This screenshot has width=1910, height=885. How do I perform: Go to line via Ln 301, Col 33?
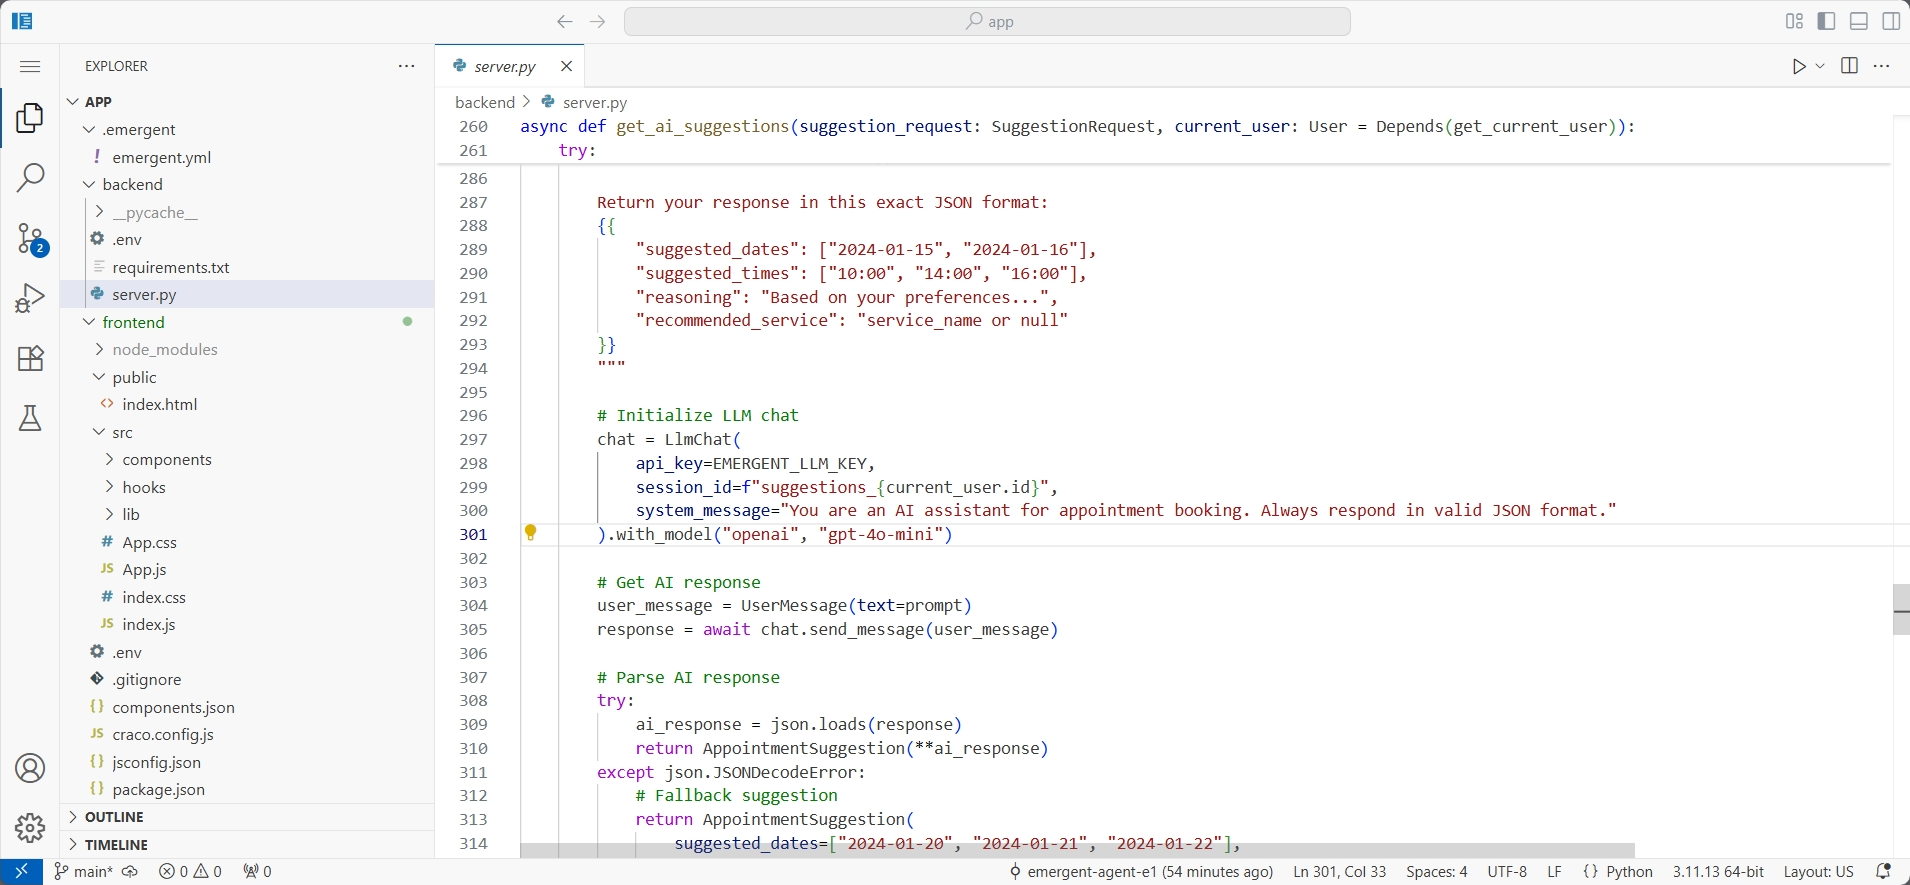(1339, 872)
